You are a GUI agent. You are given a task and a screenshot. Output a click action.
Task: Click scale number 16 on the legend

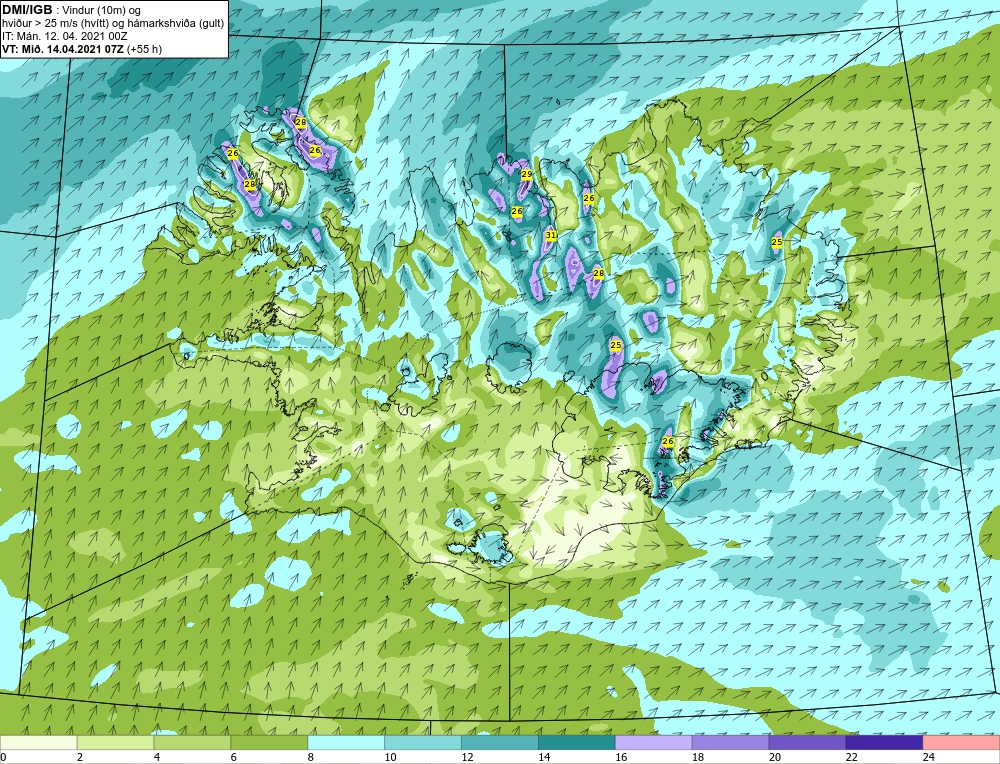point(621,757)
